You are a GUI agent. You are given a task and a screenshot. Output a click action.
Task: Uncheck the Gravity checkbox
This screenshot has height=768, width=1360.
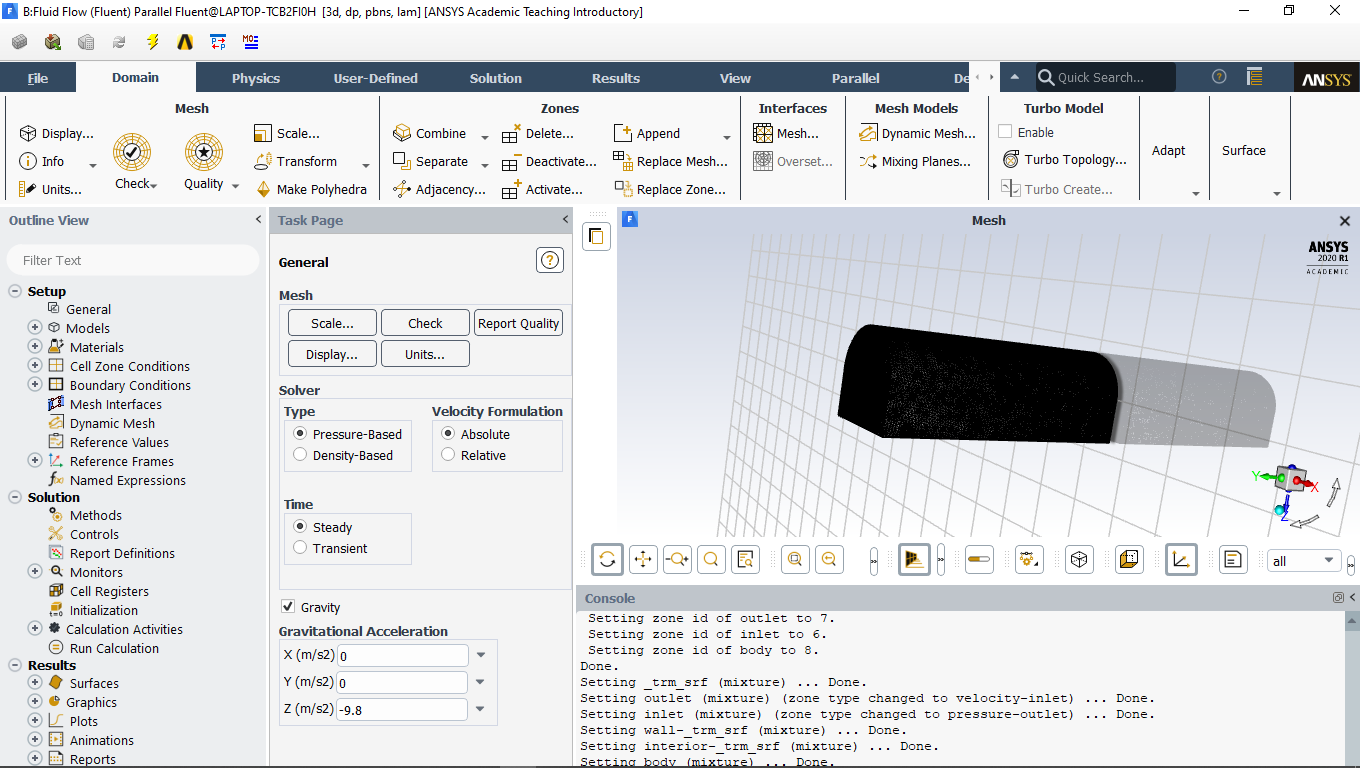(x=289, y=607)
